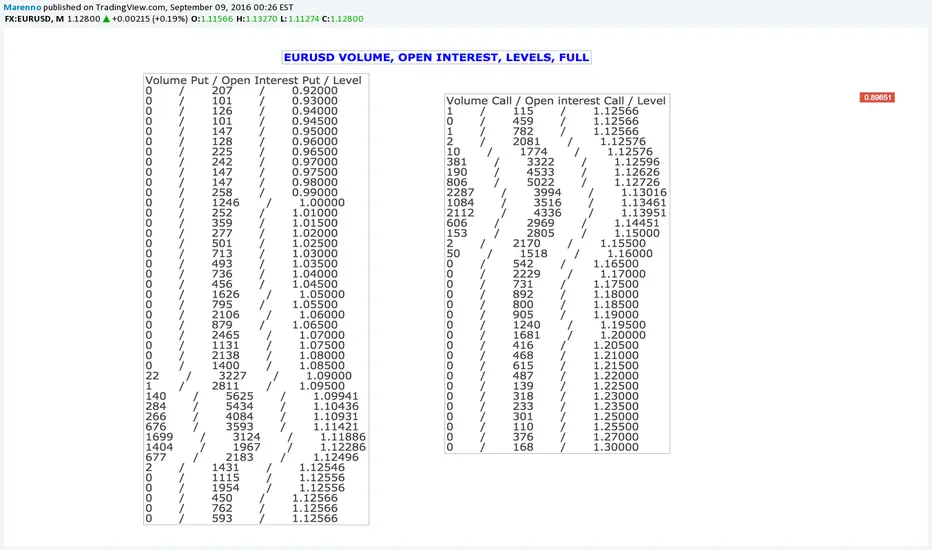Click put open interest 1246

225,202
